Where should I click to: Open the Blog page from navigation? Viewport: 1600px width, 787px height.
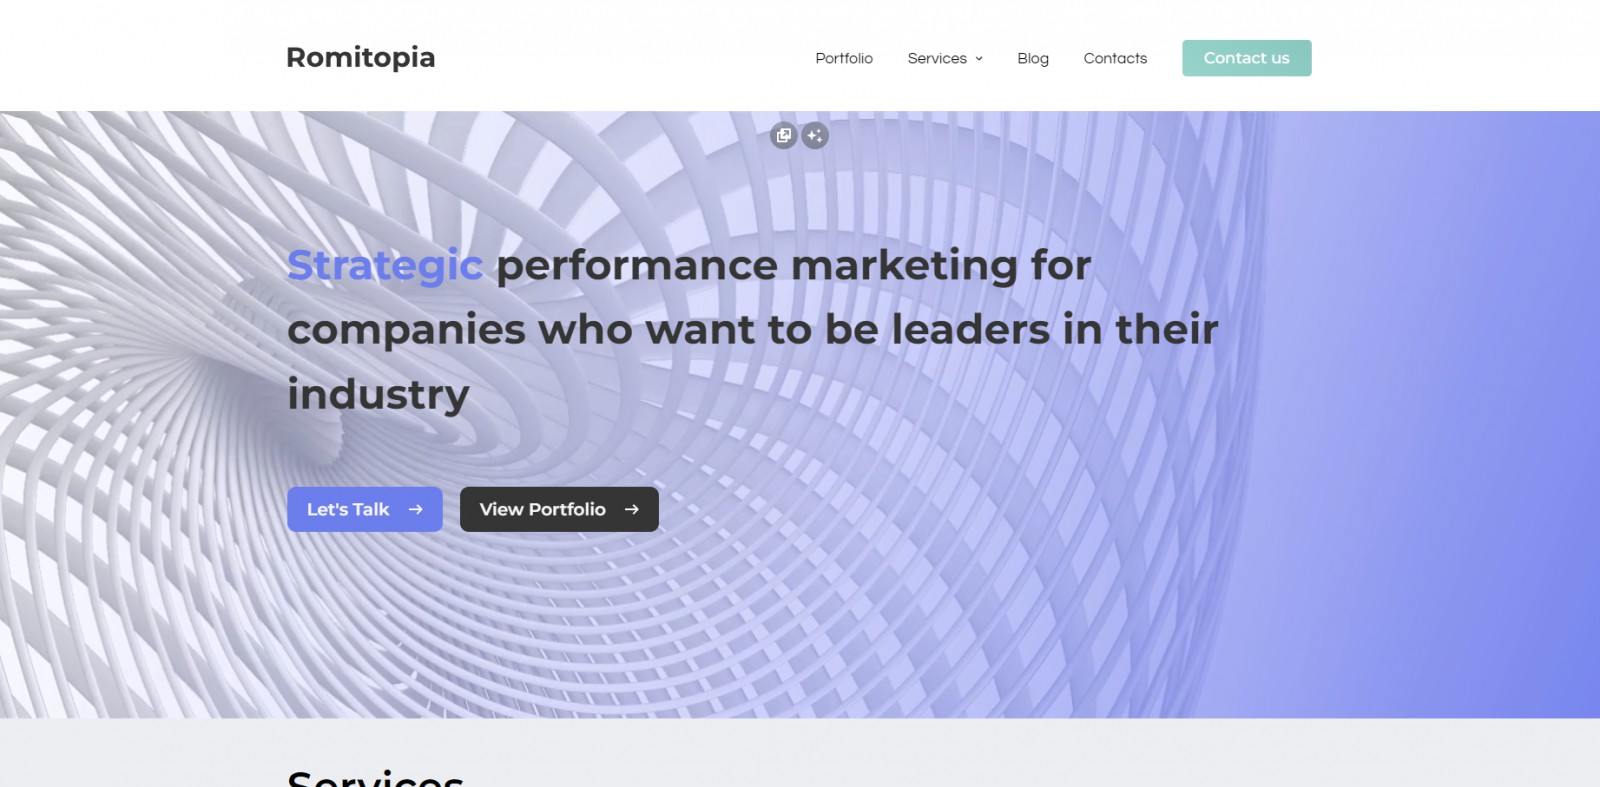(x=1033, y=59)
